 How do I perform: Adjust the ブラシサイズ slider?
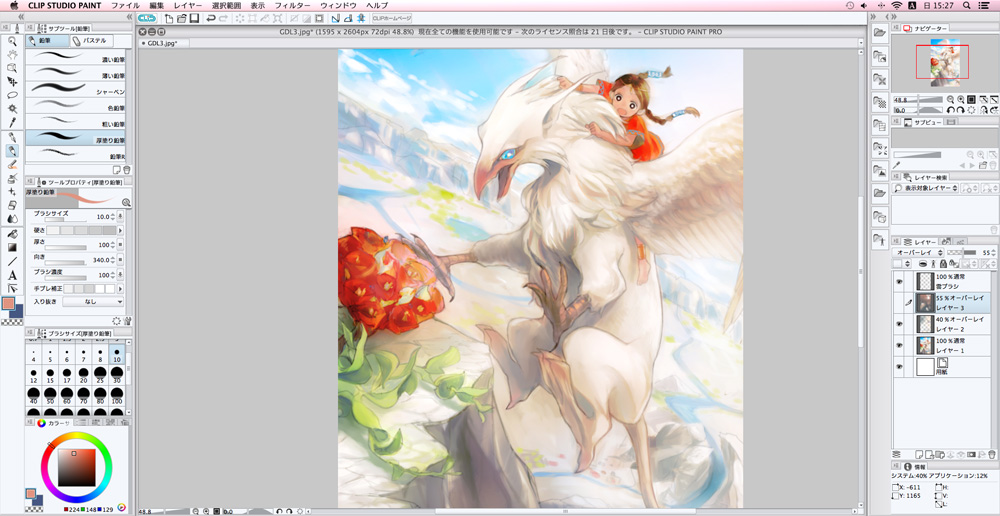66,219
